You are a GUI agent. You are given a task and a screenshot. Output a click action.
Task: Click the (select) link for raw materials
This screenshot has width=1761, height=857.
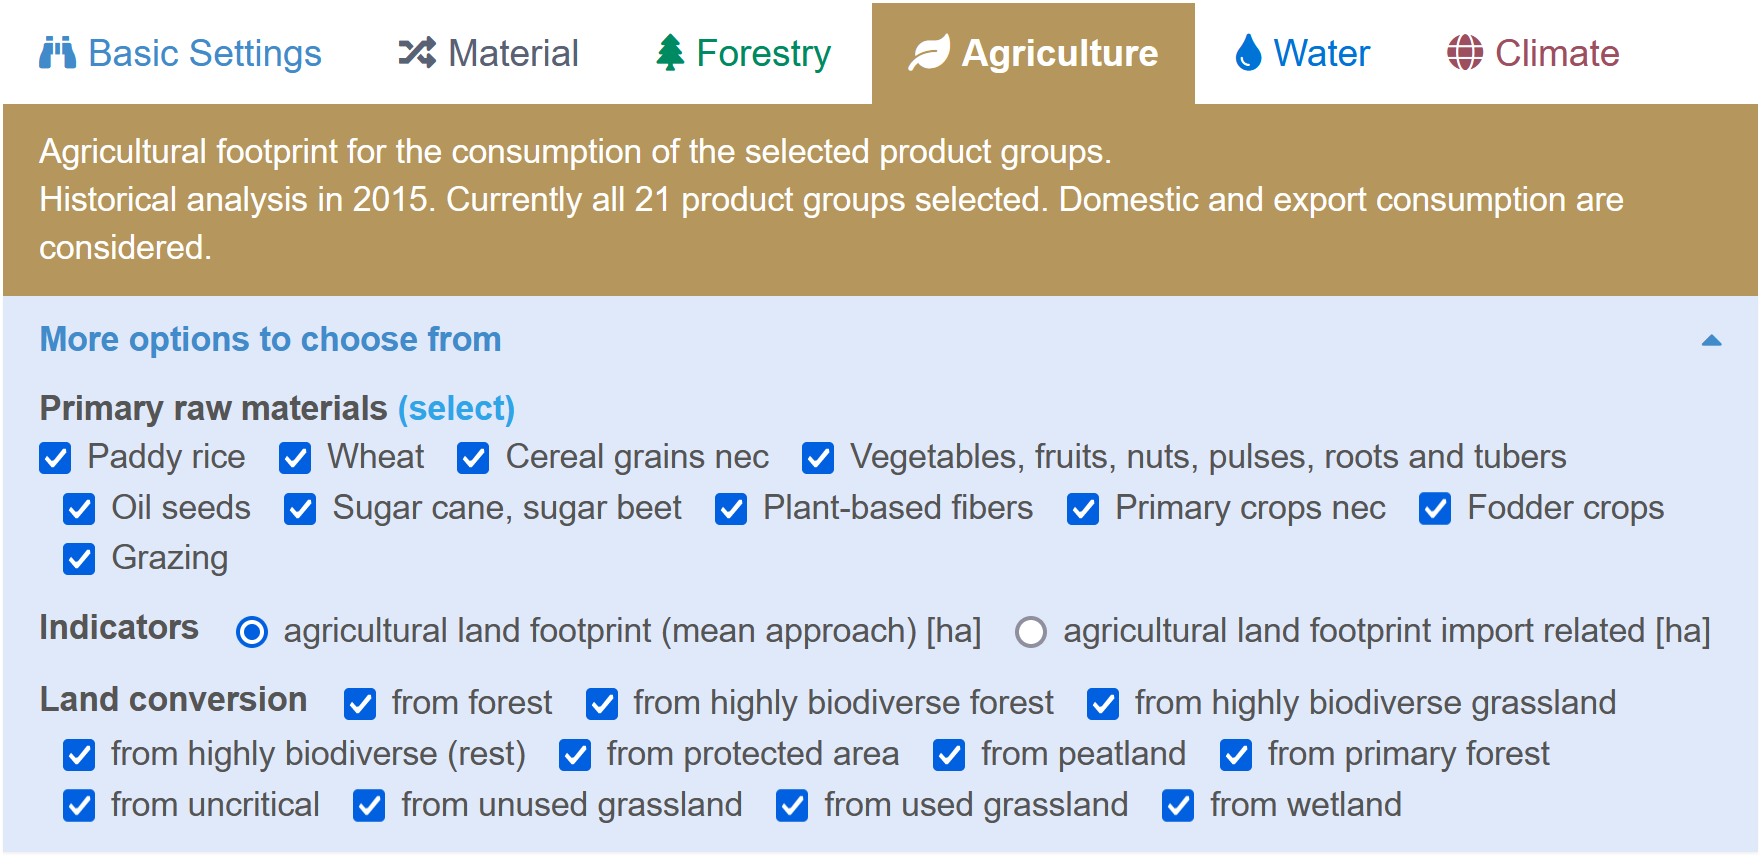(x=456, y=408)
